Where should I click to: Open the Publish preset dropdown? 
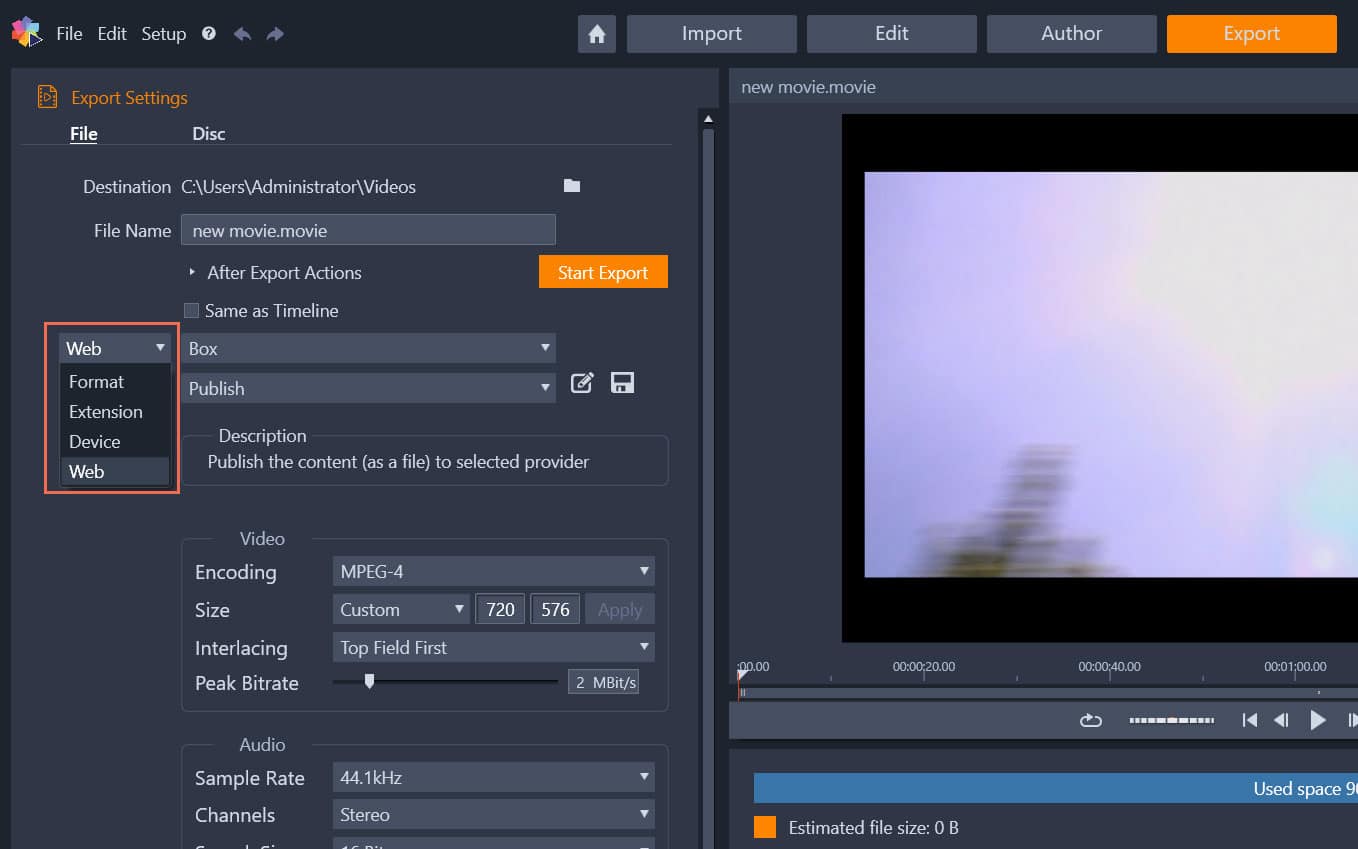pos(368,388)
